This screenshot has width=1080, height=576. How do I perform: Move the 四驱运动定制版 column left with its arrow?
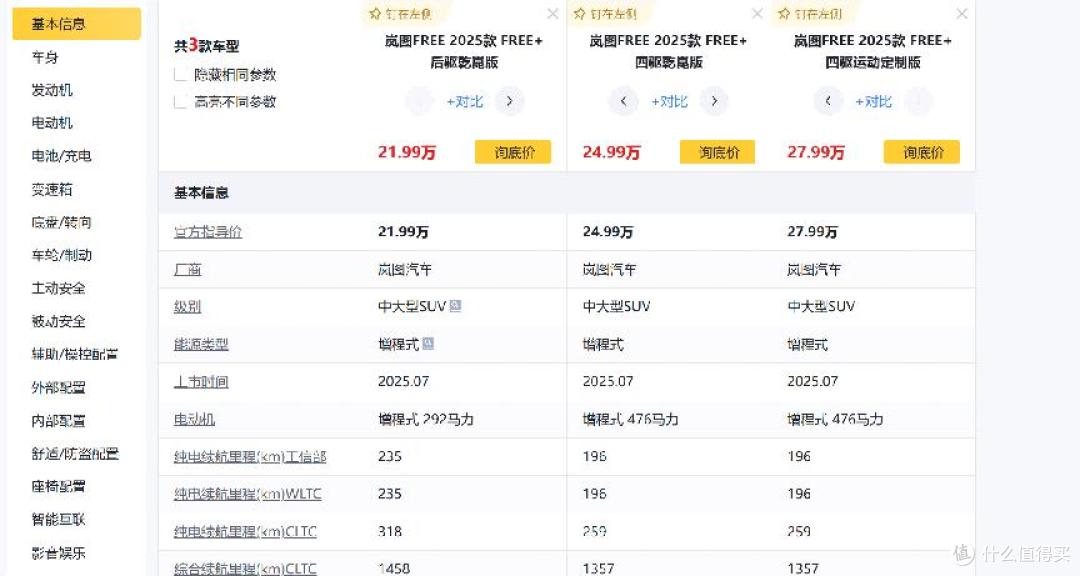[828, 101]
